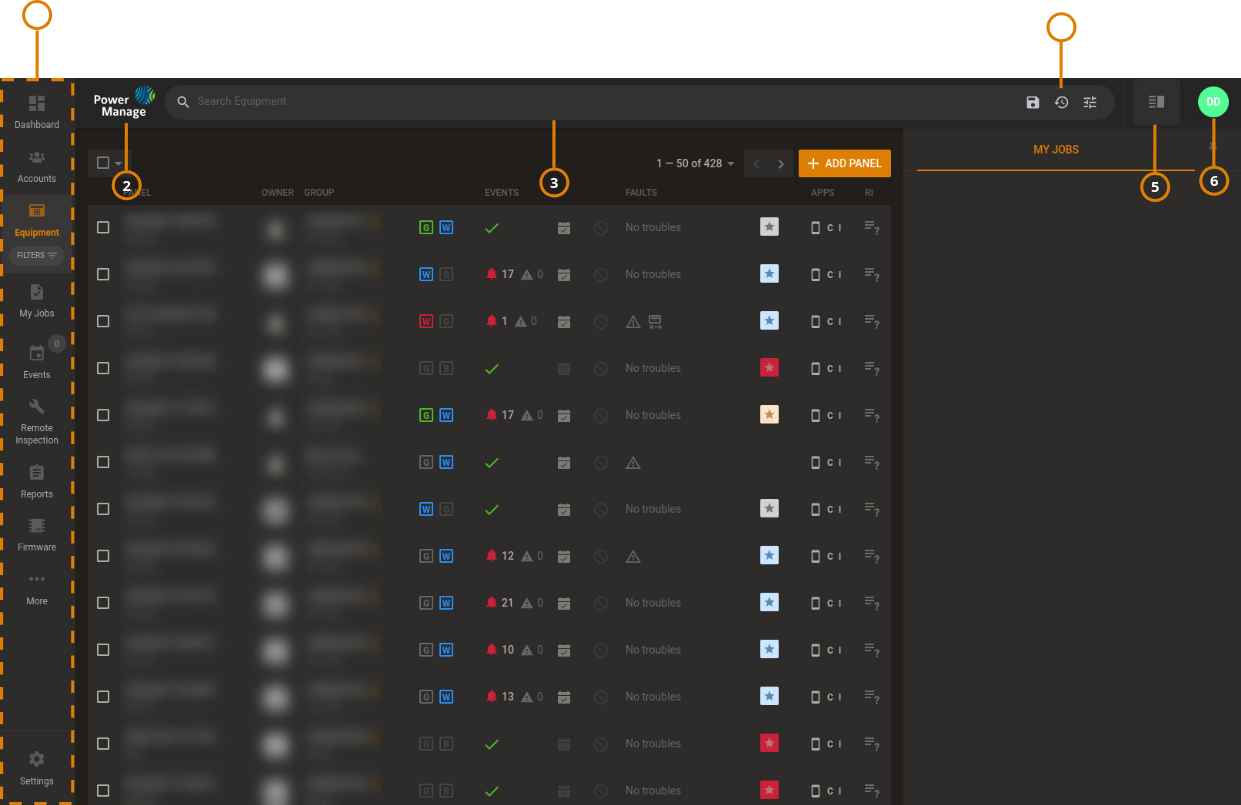The height and width of the screenshot is (805, 1241).
Task: Expand the 1 – 50 of 428 pagination dropdown
Action: (695, 163)
